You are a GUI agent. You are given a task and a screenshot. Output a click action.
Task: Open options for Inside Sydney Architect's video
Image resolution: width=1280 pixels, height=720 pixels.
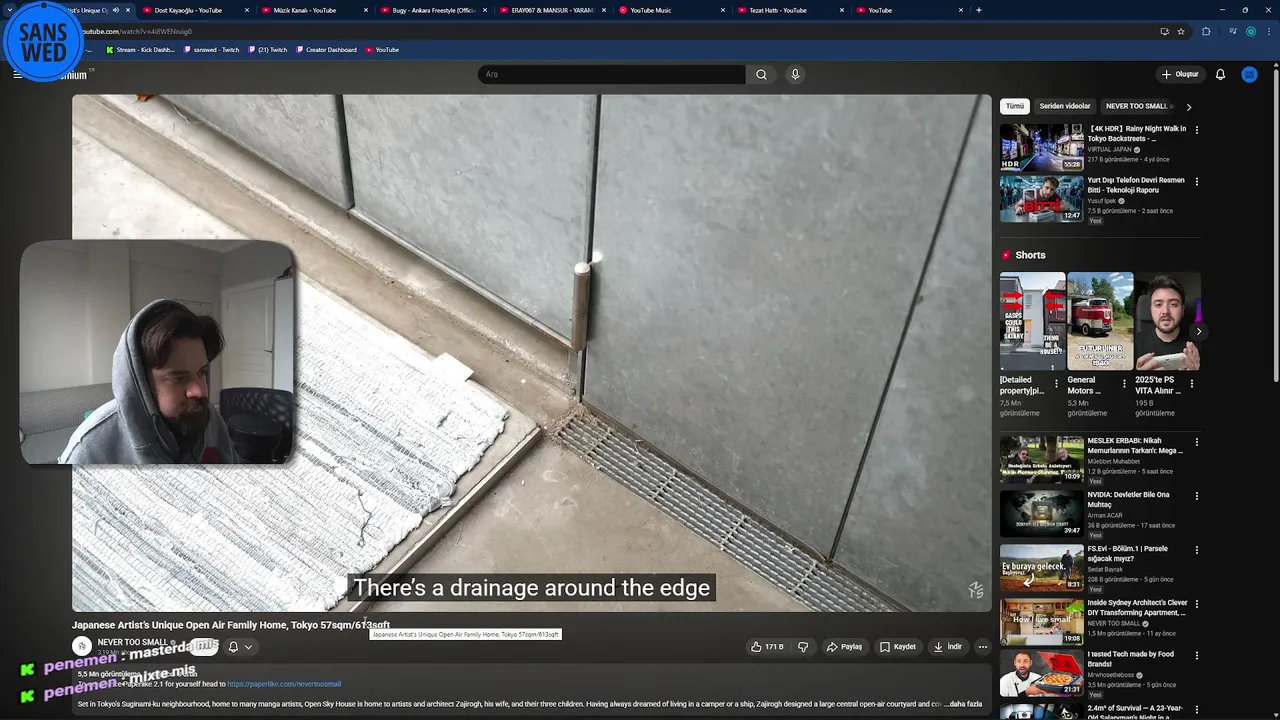1197,604
